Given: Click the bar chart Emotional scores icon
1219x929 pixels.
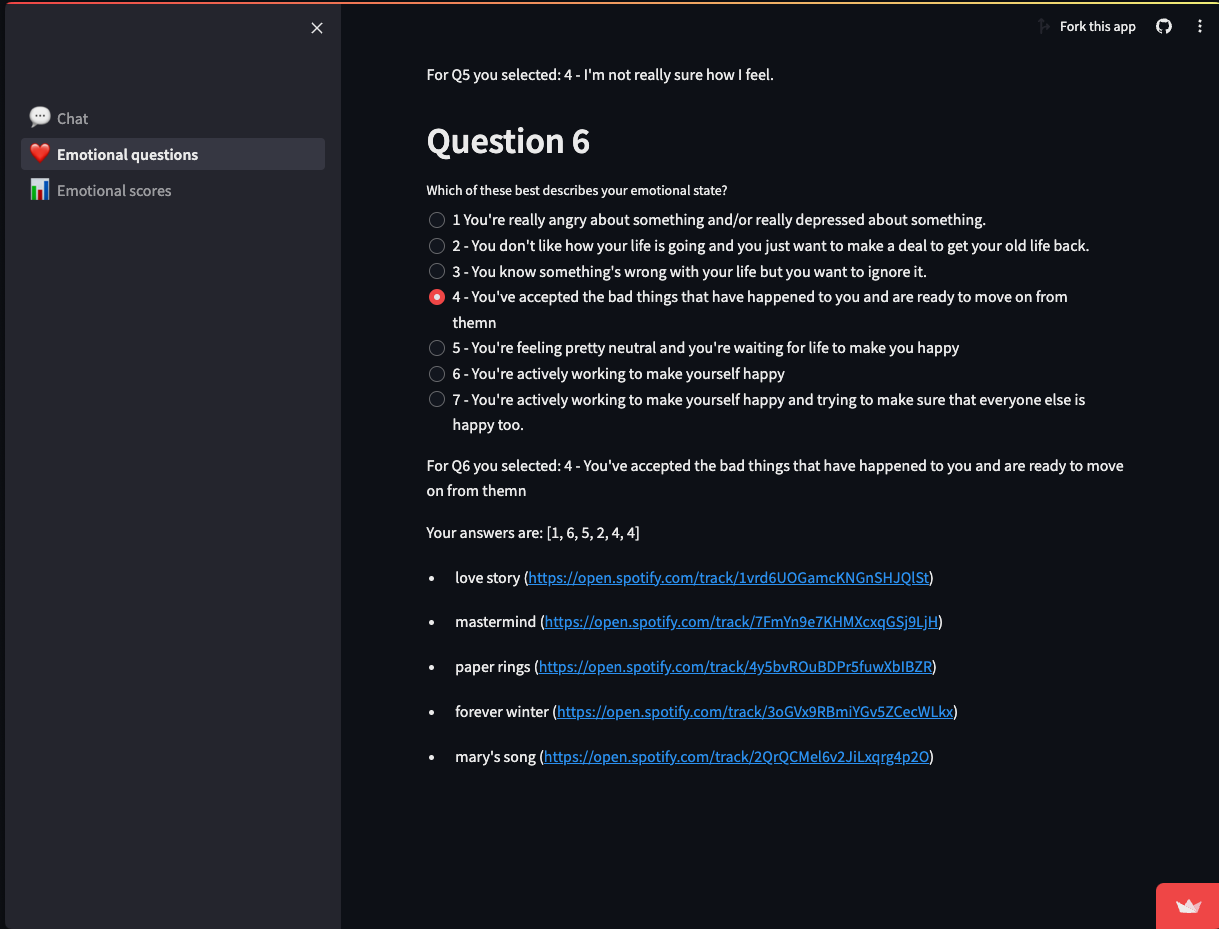Looking at the screenshot, I should [40, 190].
